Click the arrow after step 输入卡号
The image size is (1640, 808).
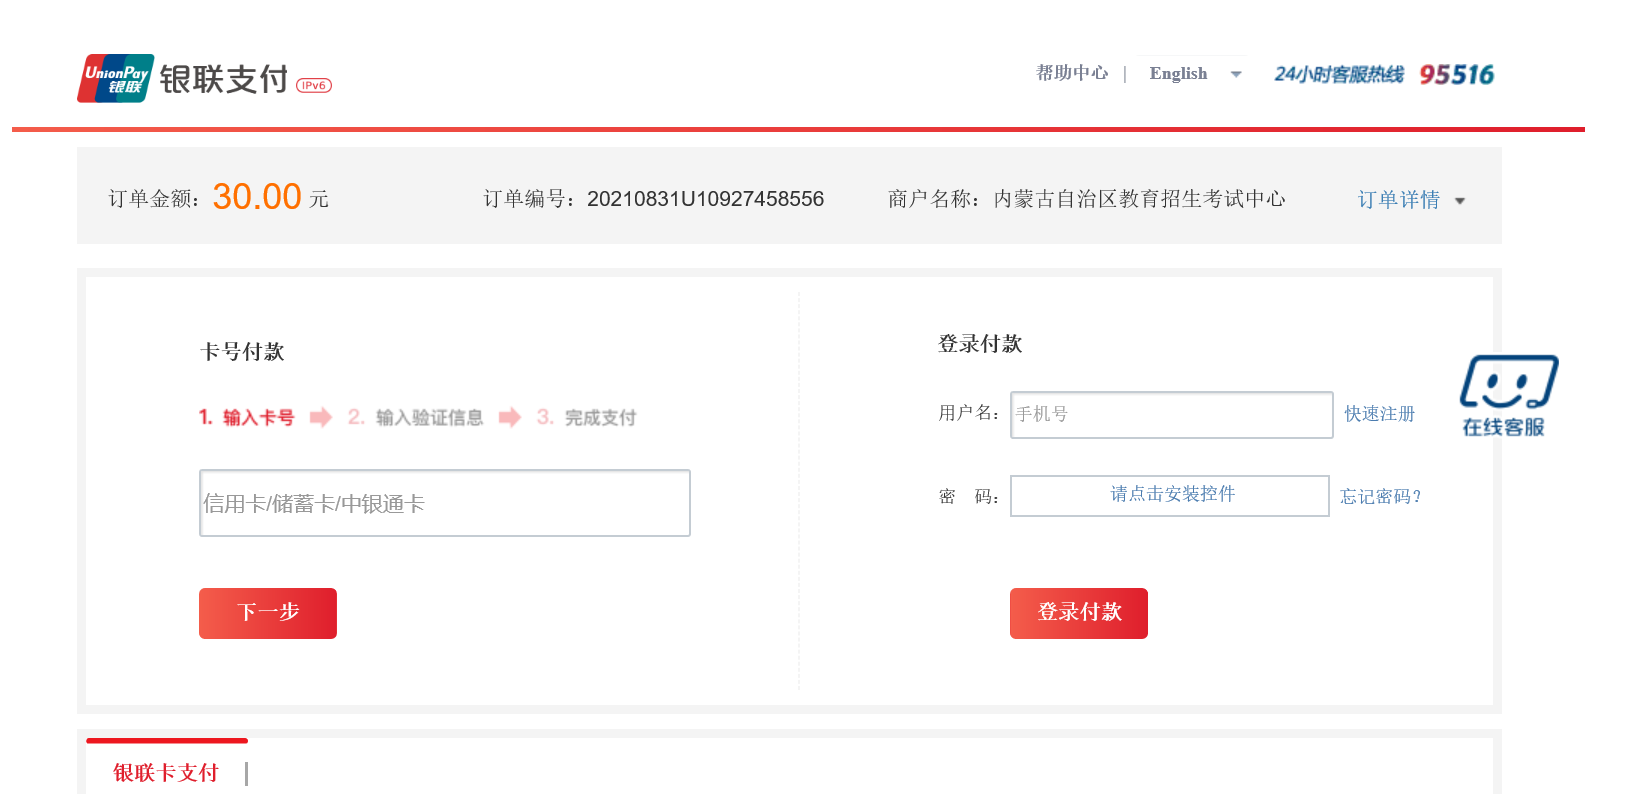point(320,417)
